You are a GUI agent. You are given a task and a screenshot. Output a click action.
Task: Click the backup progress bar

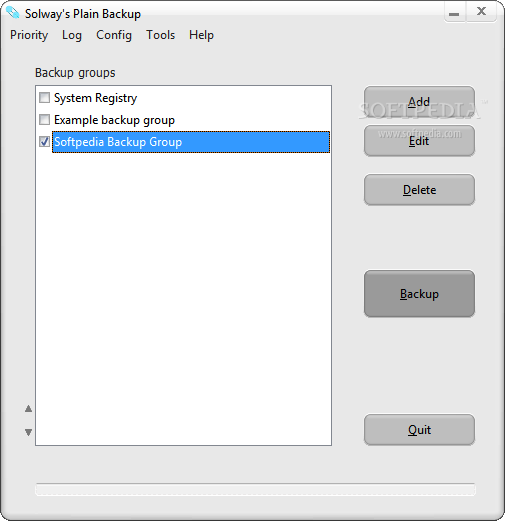coord(255,489)
